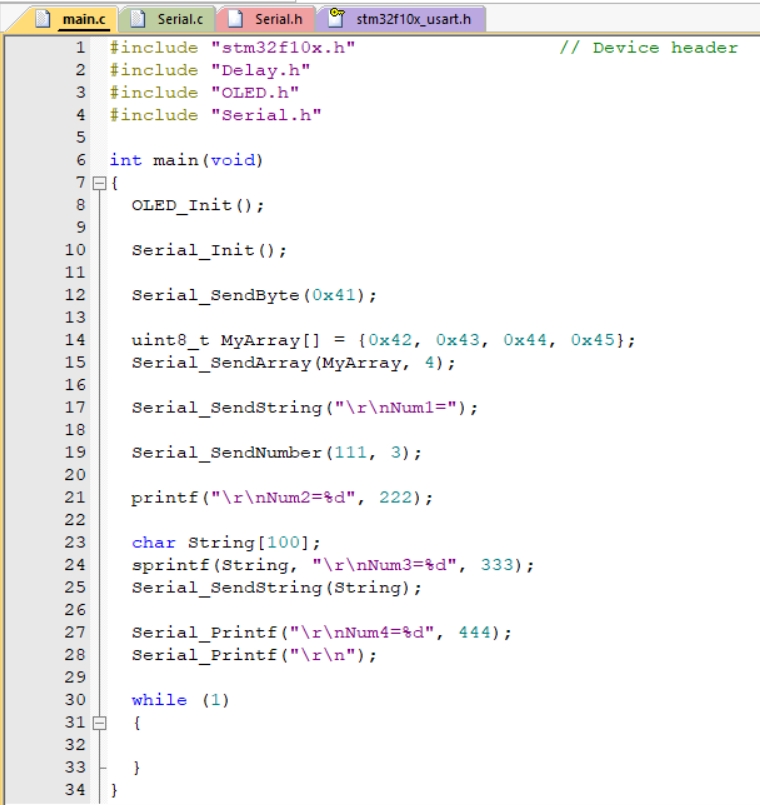Click the number 333 in sprintf
Screen dimensions: 760x805
coord(497,565)
